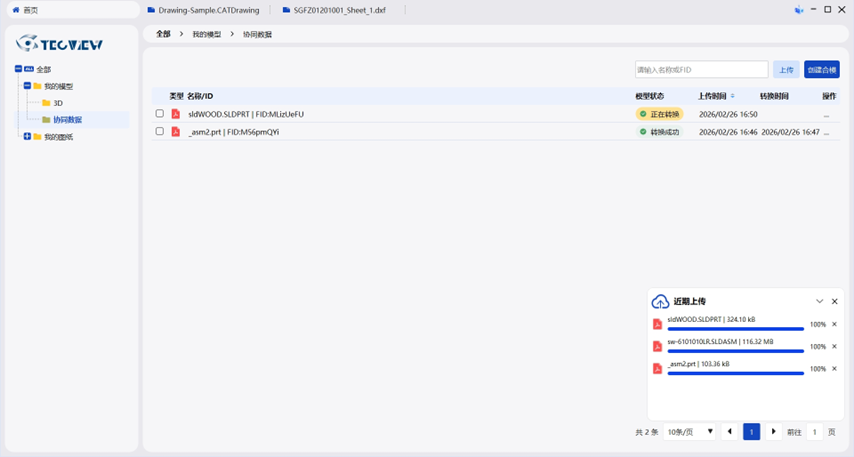Remove sw-6101010LR.SLDASM from upload list
This screenshot has width=854, height=457.
pos(835,346)
